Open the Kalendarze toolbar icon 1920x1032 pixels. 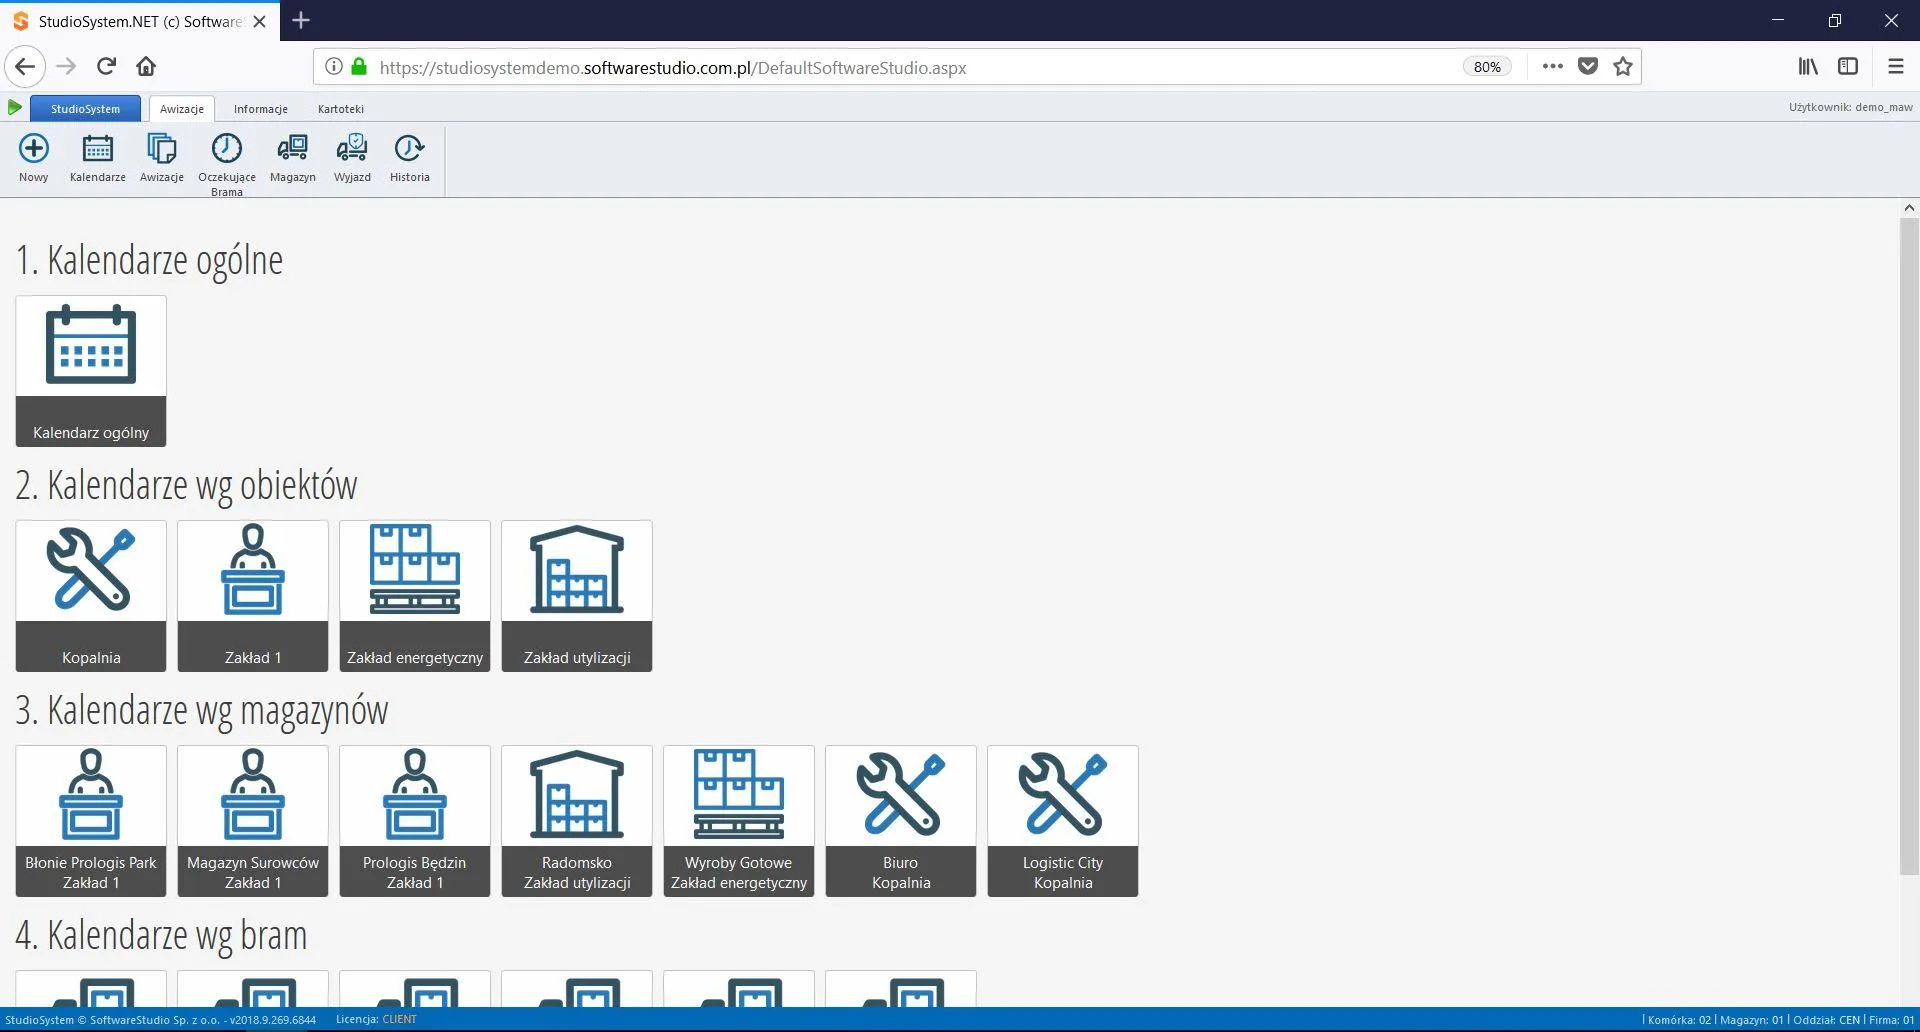(x=97, y=149)
